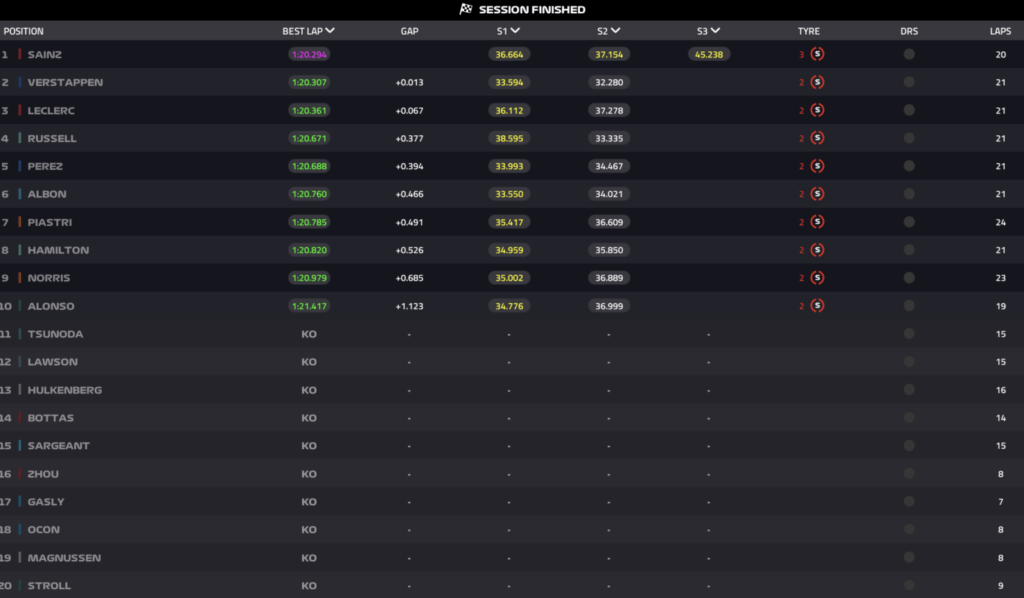Select driver Magnussen's name

[64, 558]
